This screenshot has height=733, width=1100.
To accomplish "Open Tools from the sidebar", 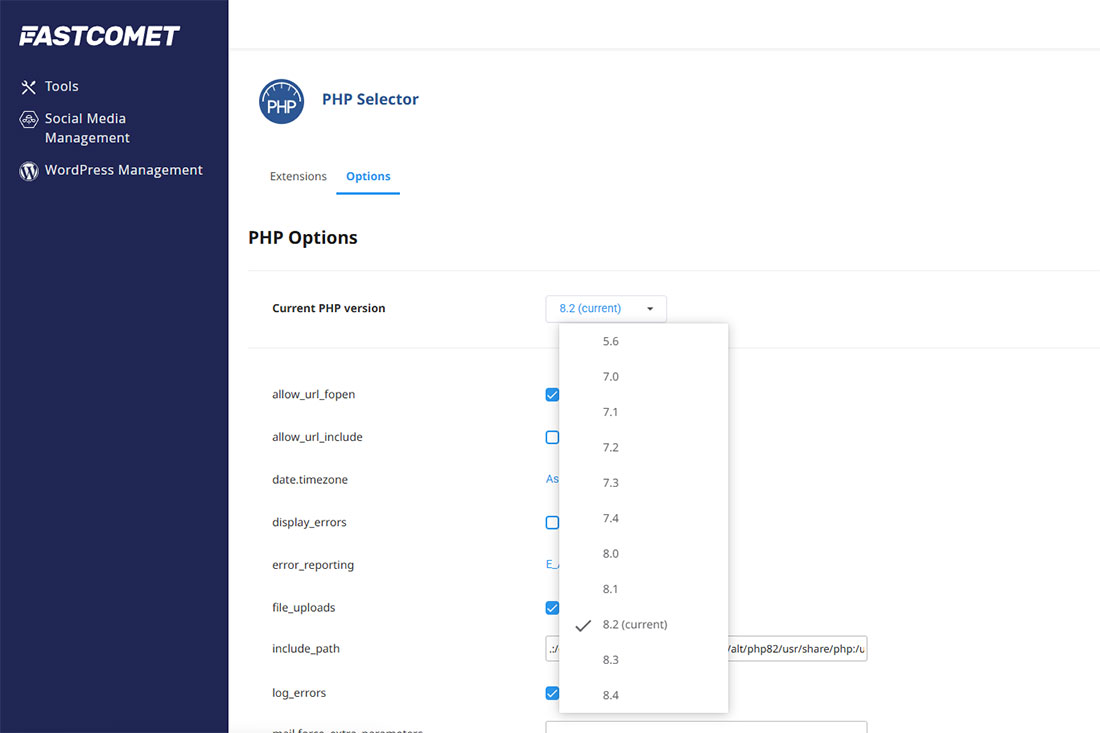I will [x=61, y=87].
